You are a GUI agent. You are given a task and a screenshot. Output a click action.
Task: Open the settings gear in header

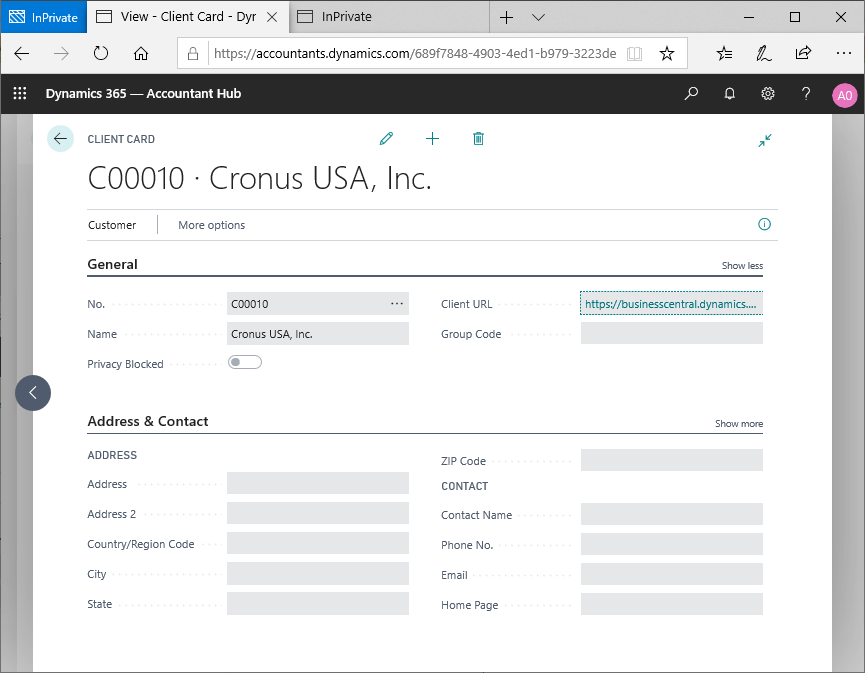tap(767, 94)
